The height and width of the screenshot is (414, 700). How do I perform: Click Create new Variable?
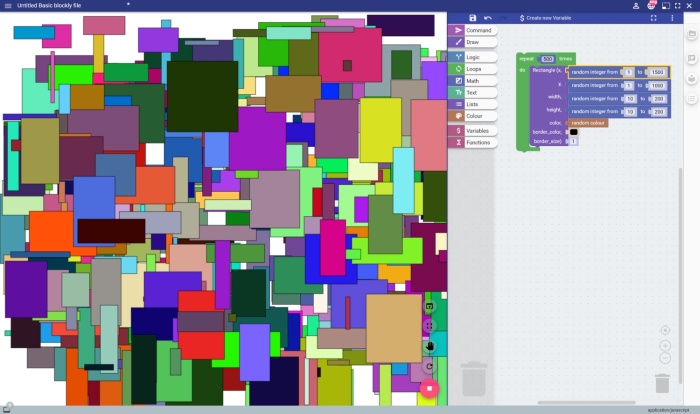pyautogui.click(x=545, y=18)
